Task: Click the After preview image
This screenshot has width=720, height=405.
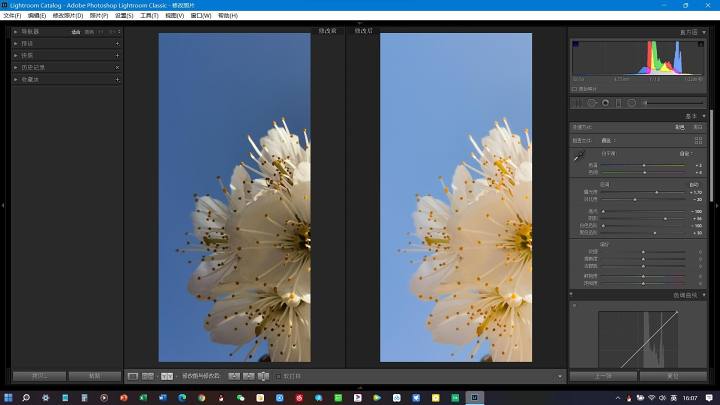Action: tap(456, 197)
